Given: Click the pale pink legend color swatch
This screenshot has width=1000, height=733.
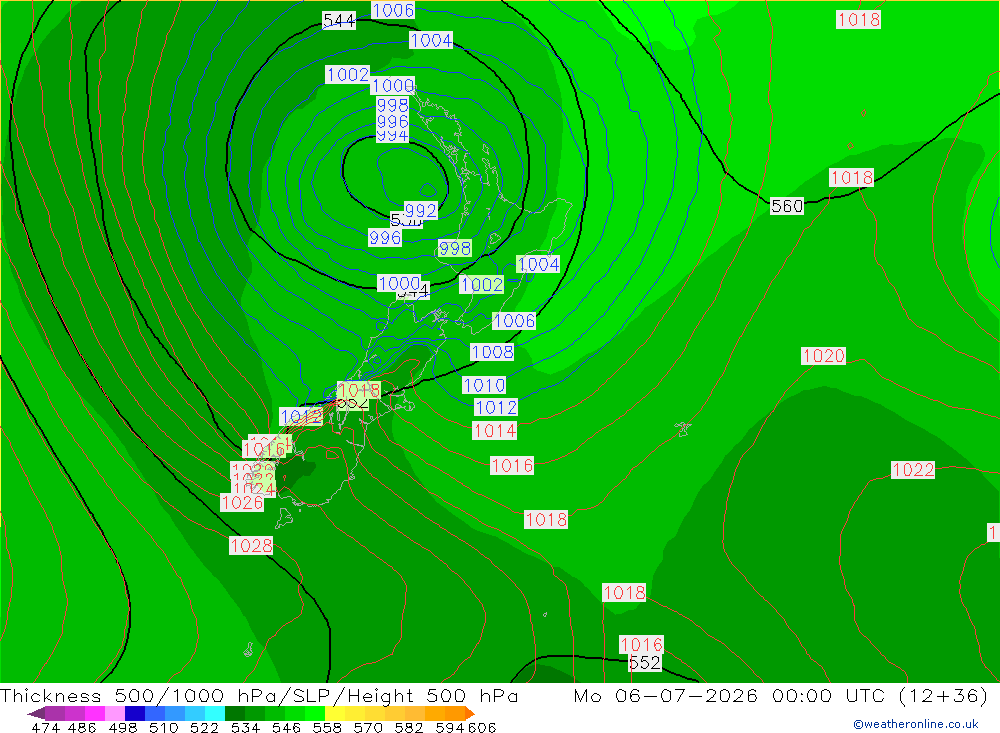Looking at the screenshot, I should [x=115, y=713].
